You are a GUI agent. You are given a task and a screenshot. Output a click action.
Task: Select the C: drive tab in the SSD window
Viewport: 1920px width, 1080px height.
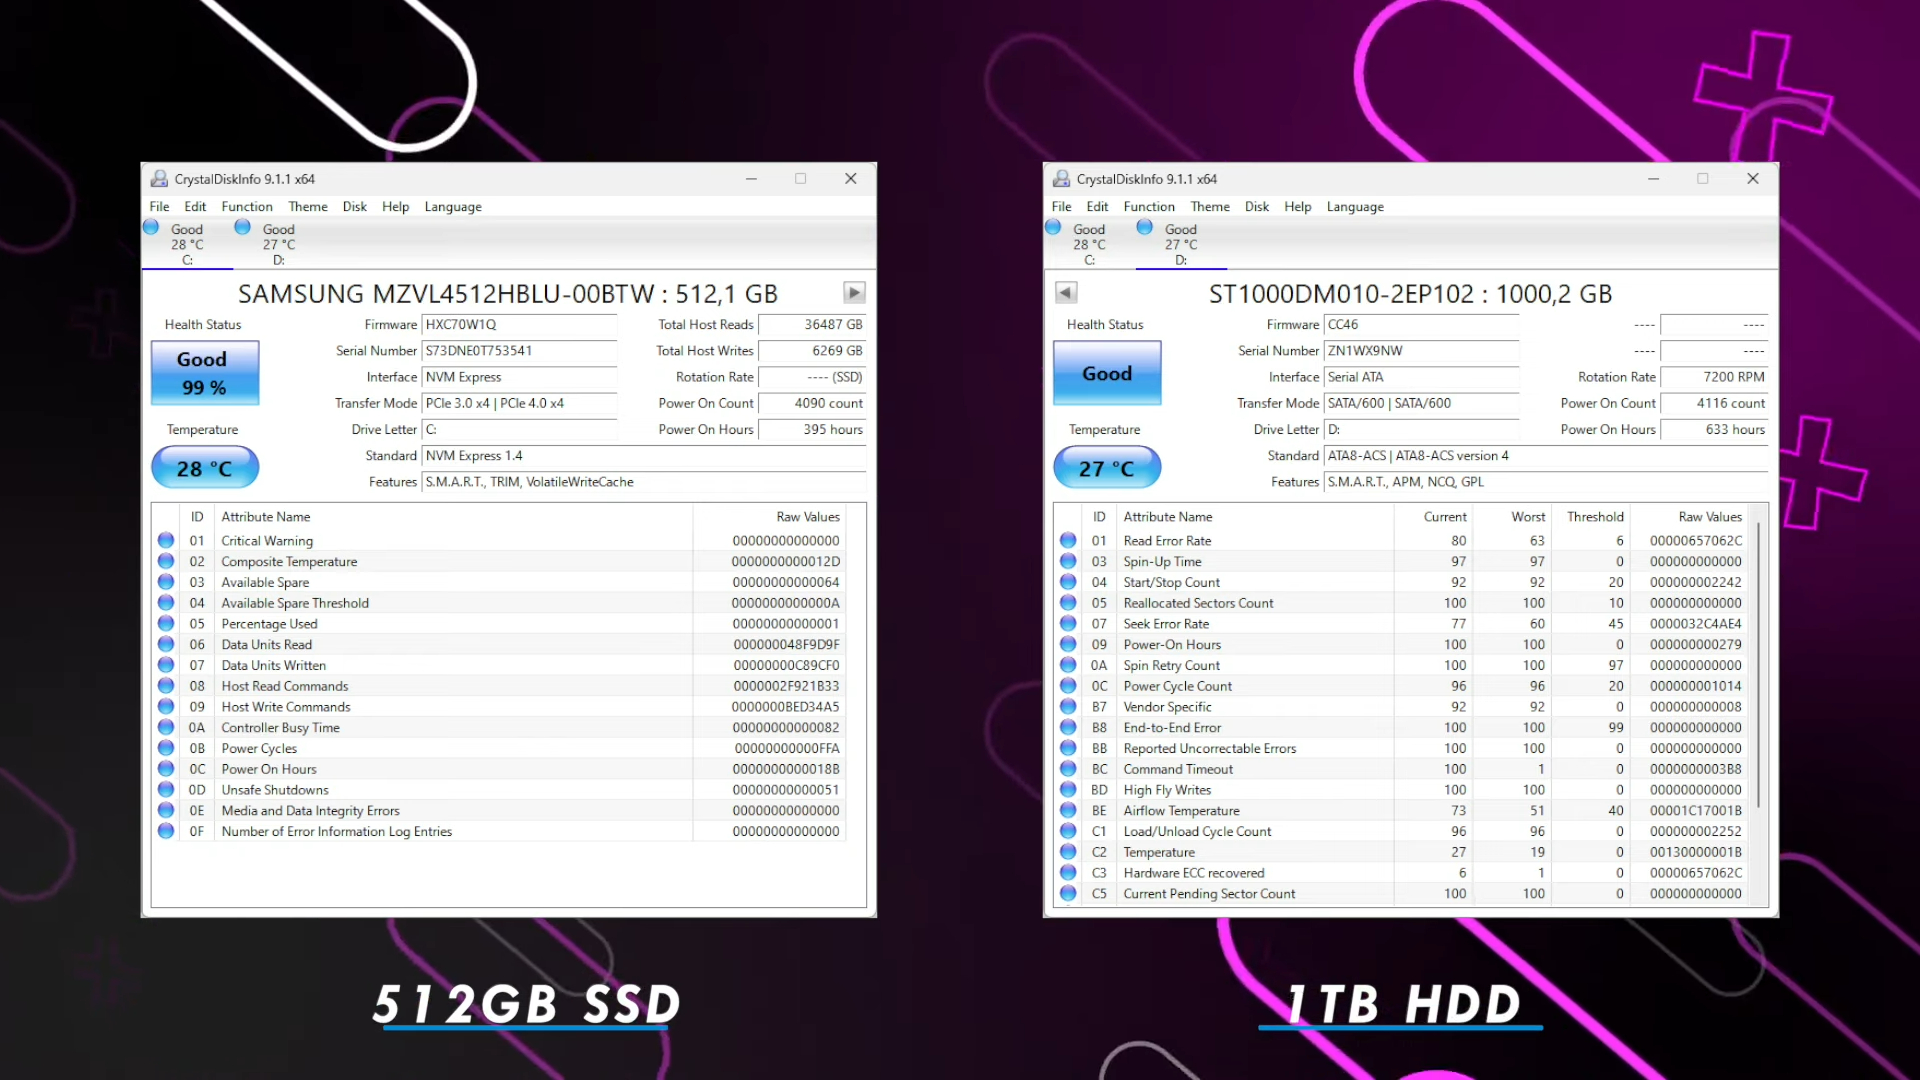(187, 243)
